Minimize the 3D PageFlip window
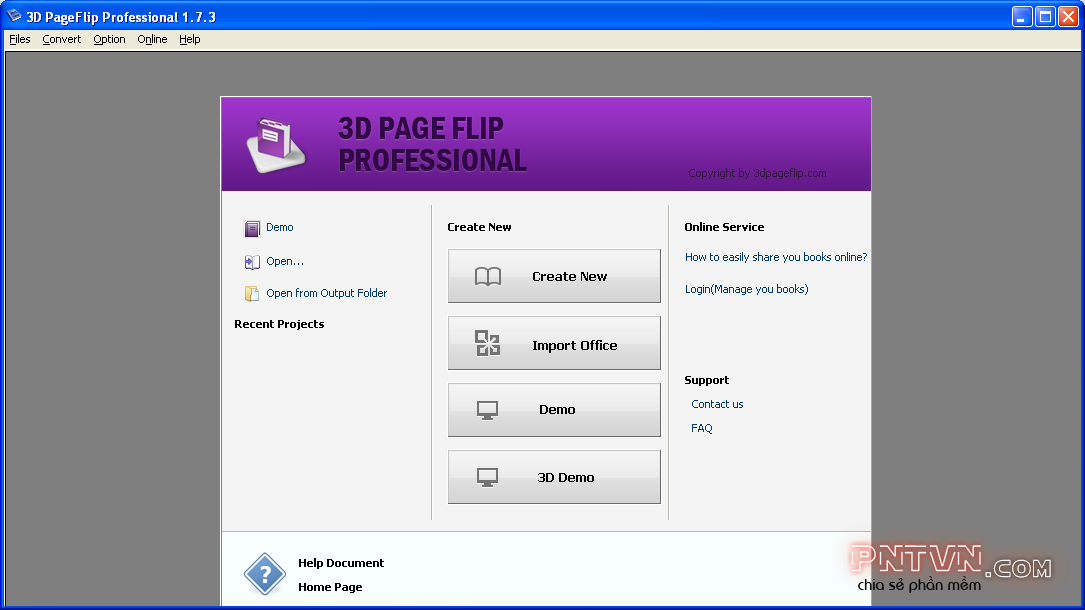This screenshot has width=1085, height=610. [x=1021, y=17]
